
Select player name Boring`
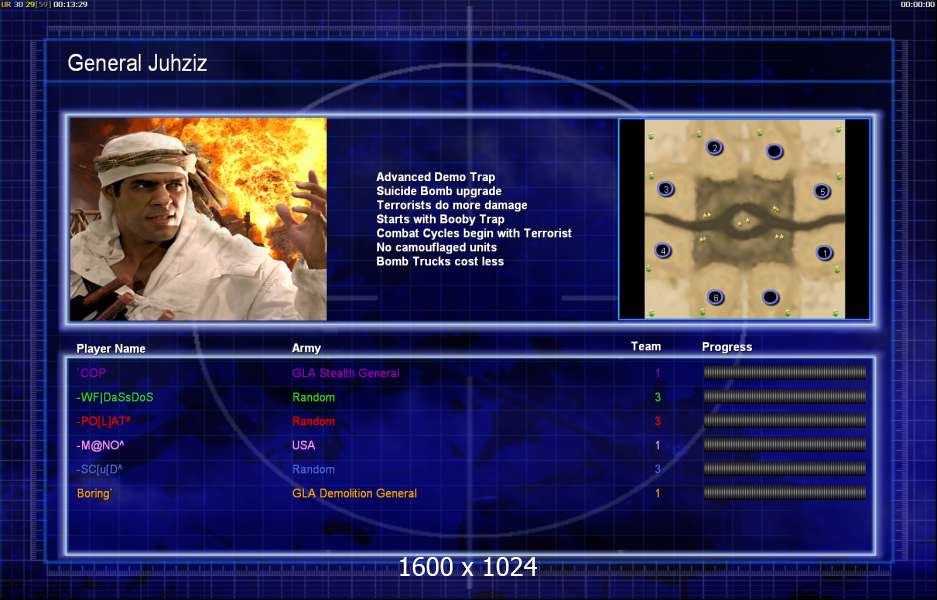click(x=94, y=494)
